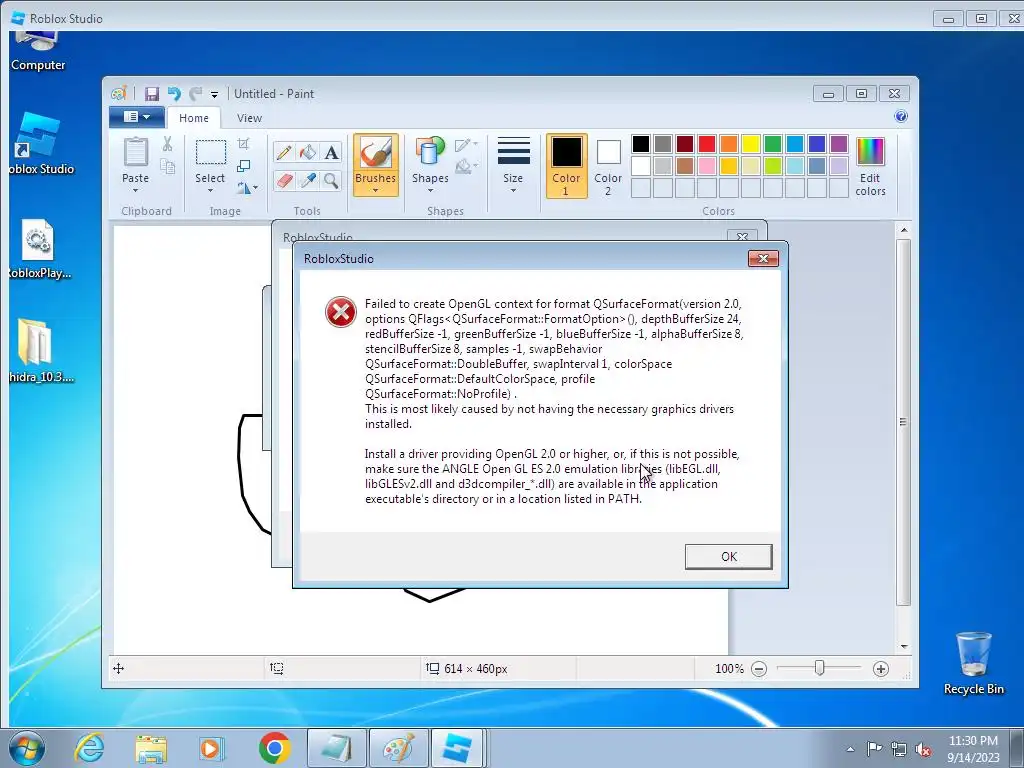Click OK in the RobloxStudio error dialog

tap(728, 556)
